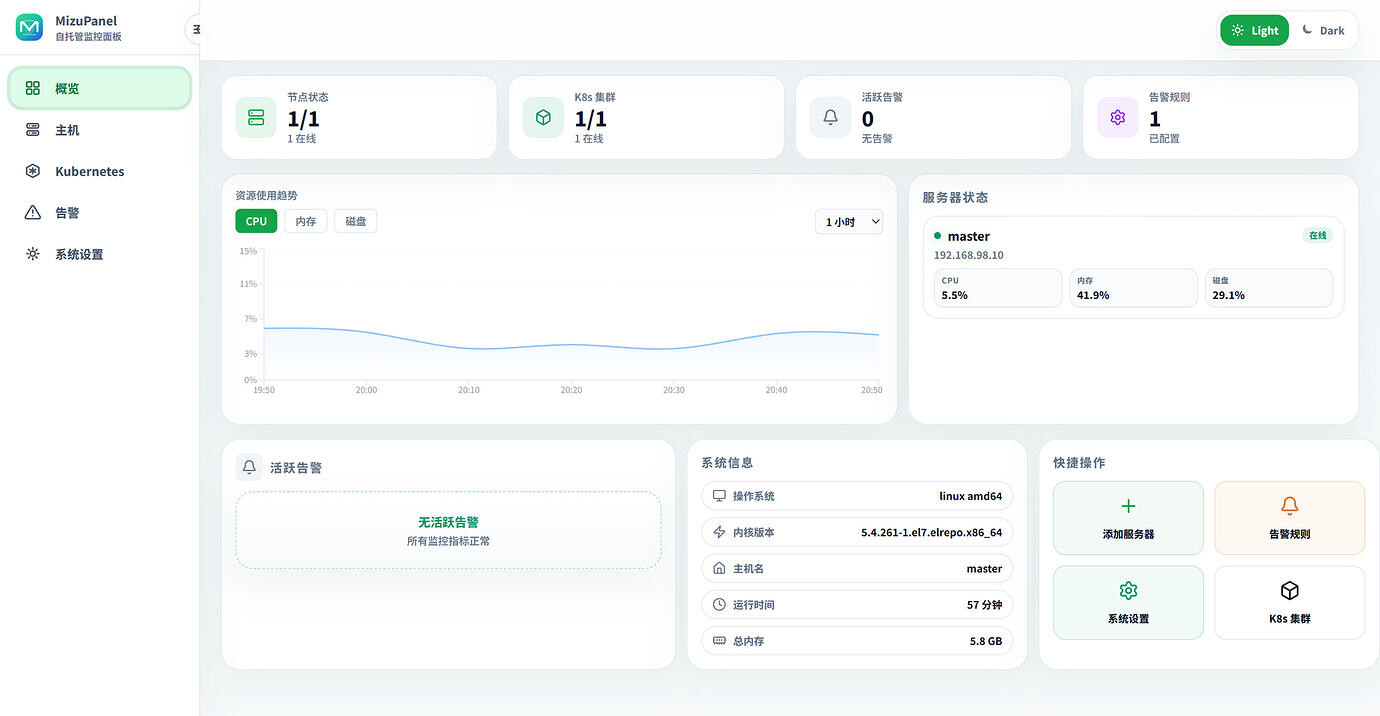
Task: Click the K8s 集群 quick action button
Action: point(1289,602)
